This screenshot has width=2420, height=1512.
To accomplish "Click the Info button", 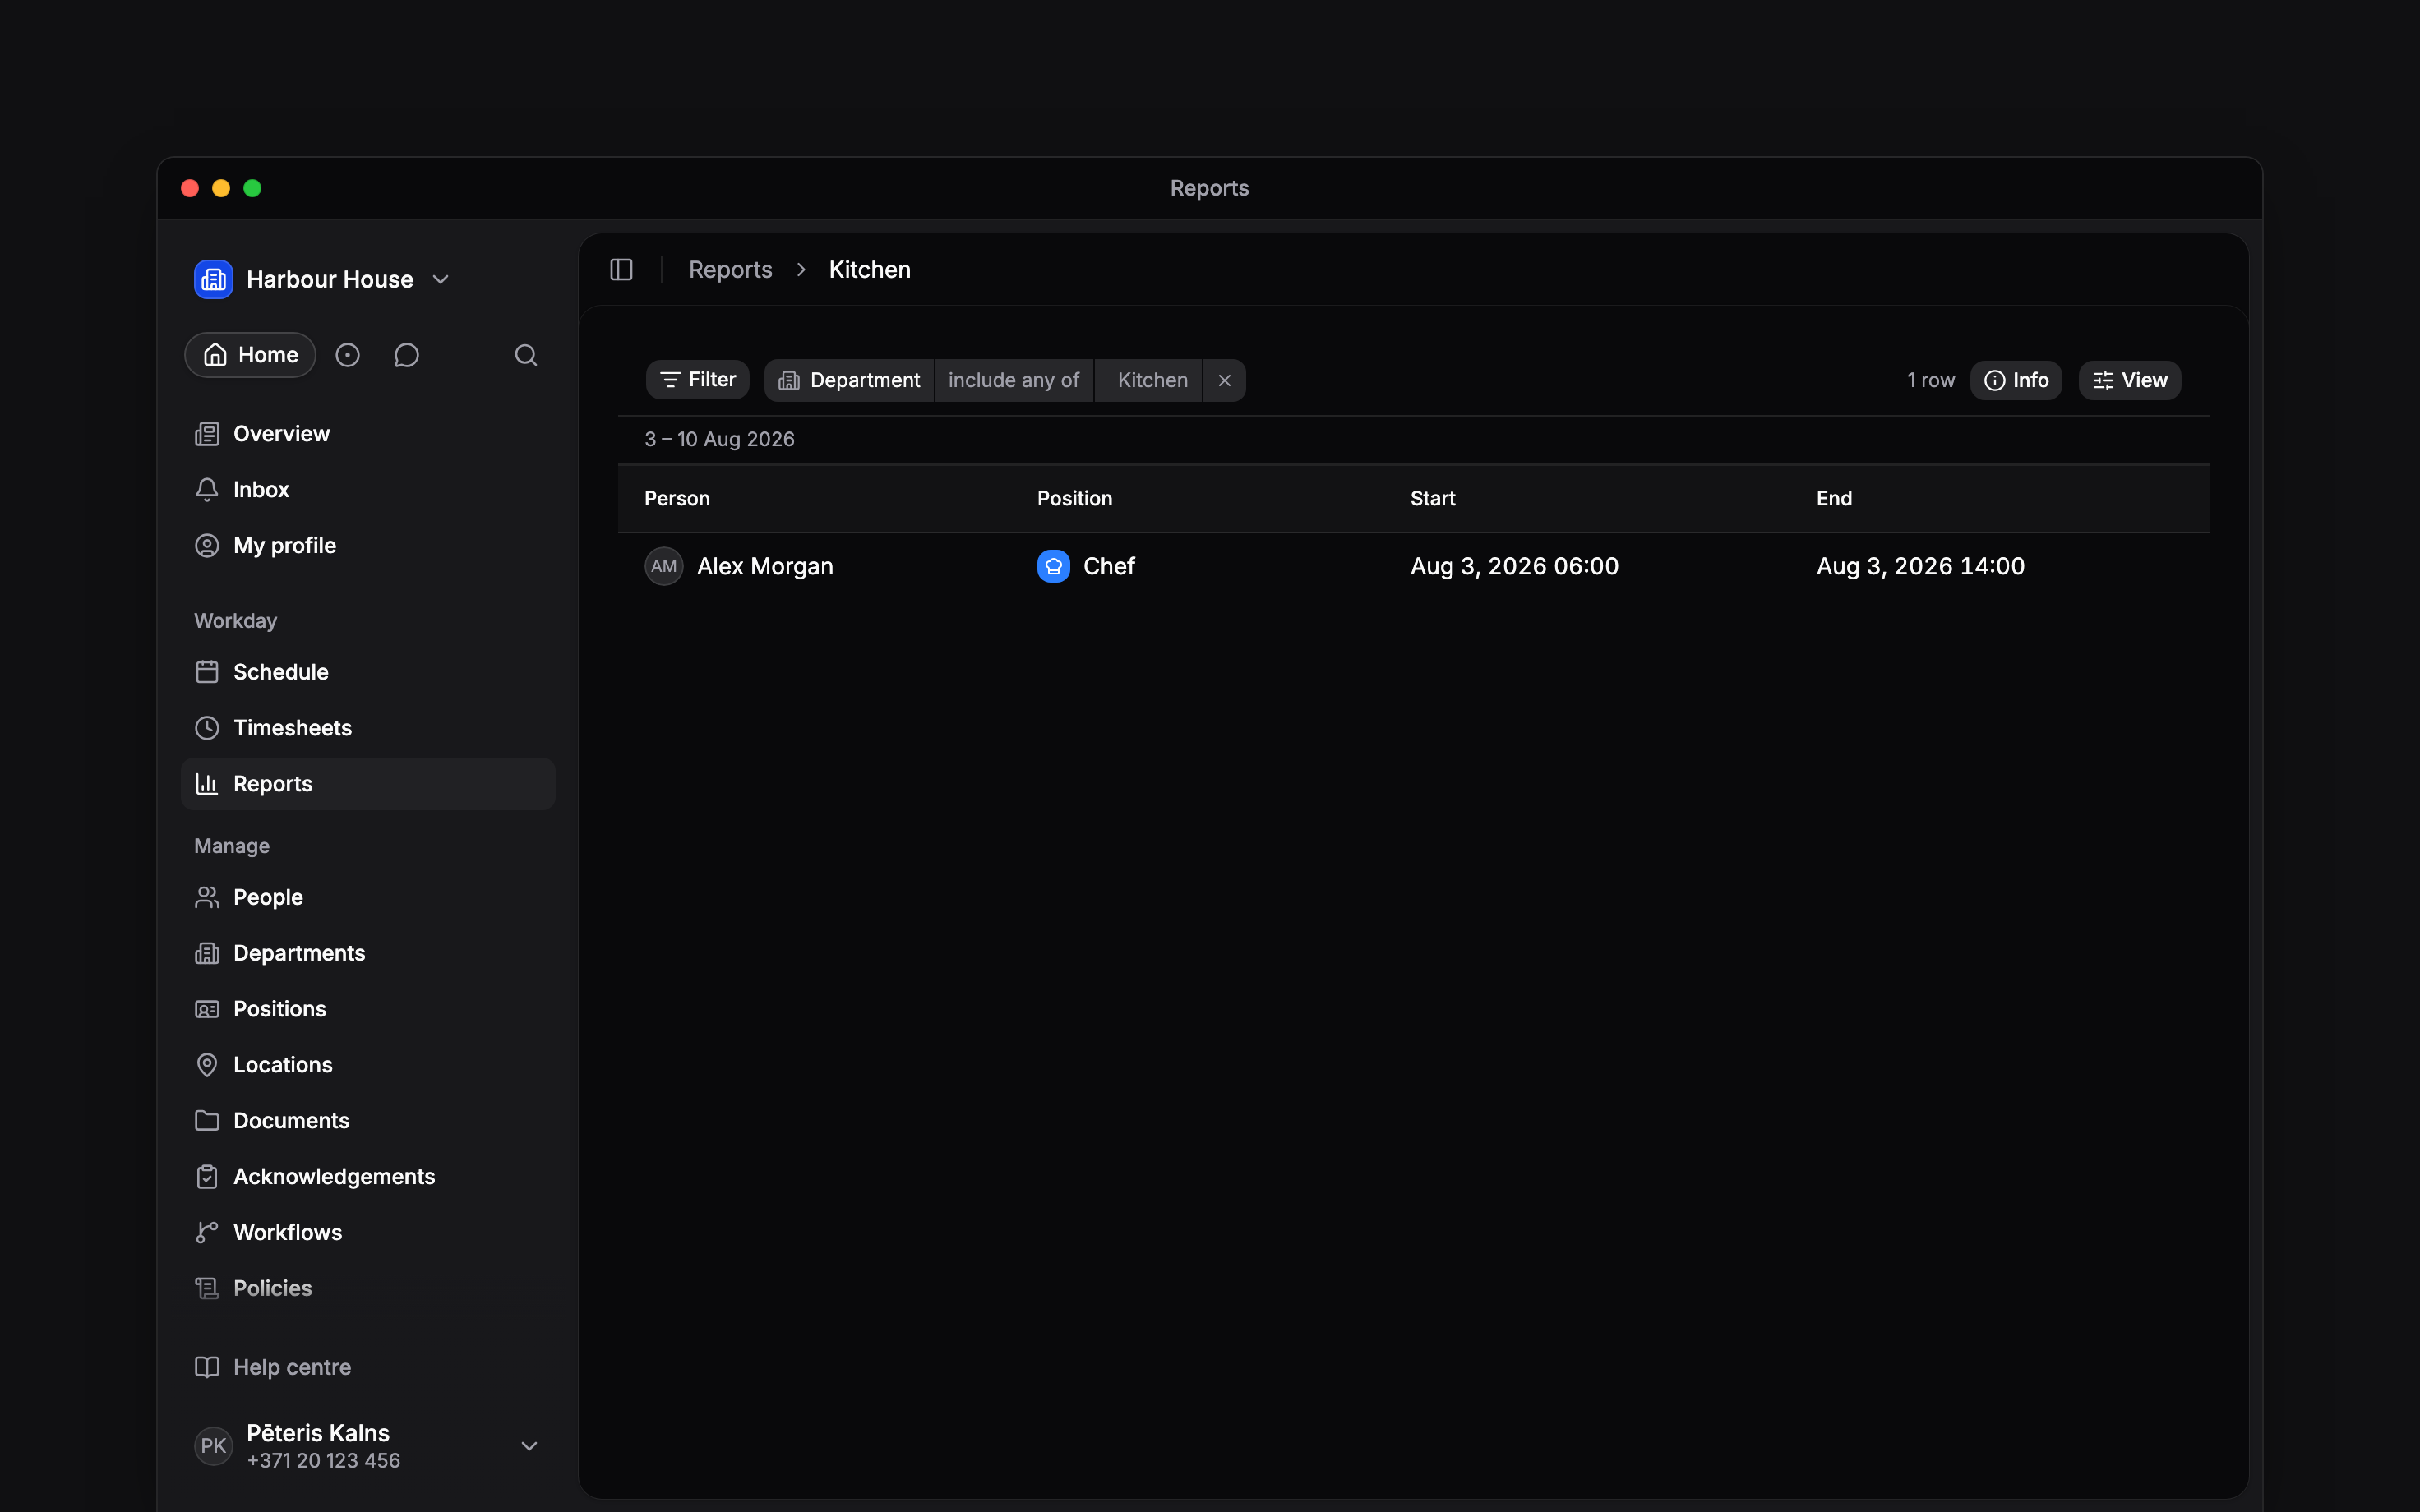I will click(2016, 380).
